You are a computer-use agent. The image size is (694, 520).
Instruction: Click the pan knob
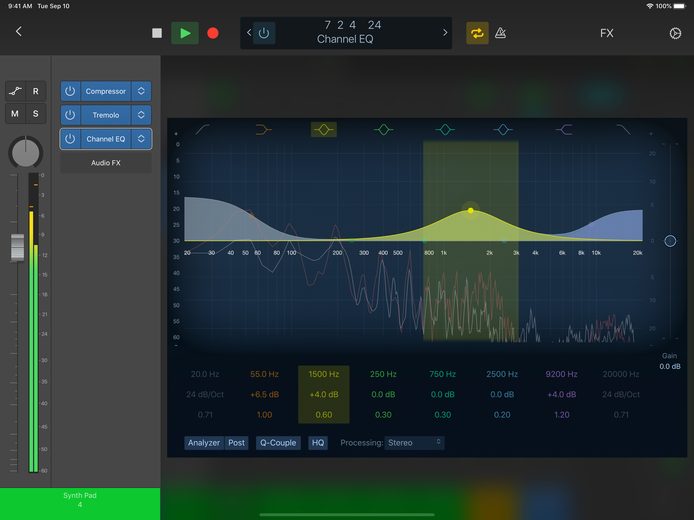[26, 152]
